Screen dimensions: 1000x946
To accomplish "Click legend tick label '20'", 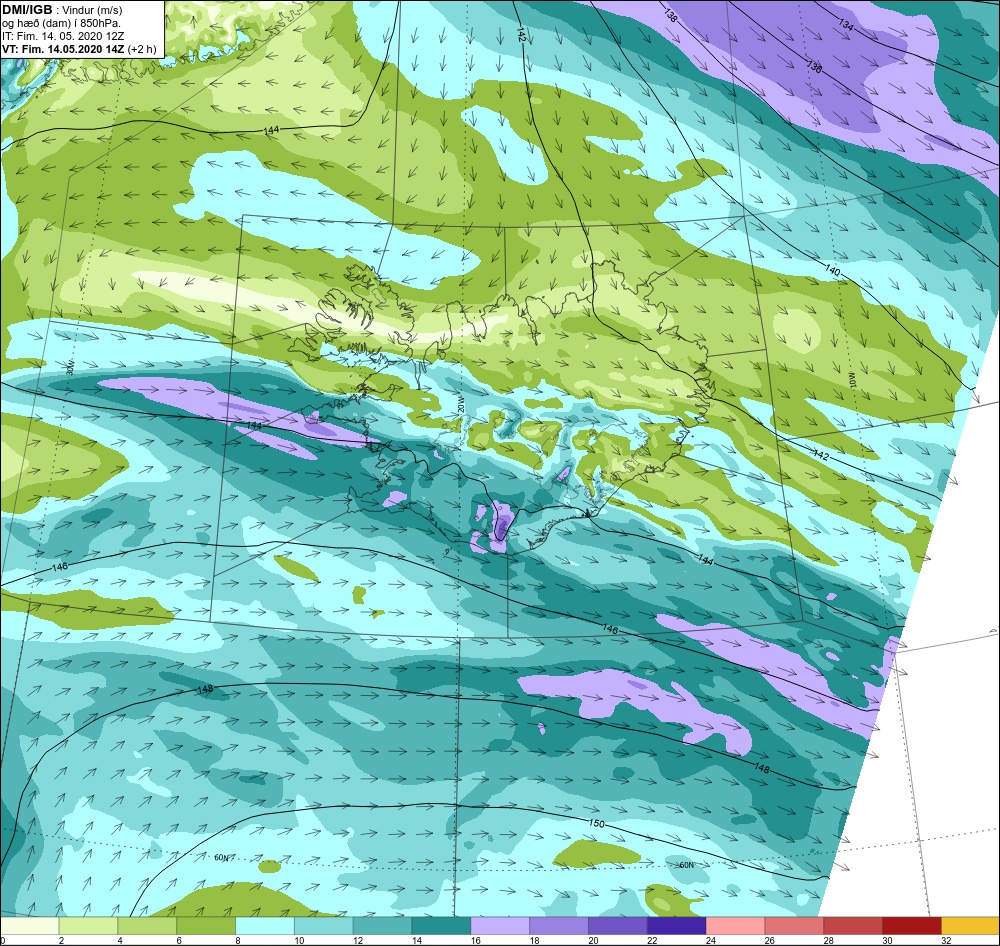I will point(592,940).
